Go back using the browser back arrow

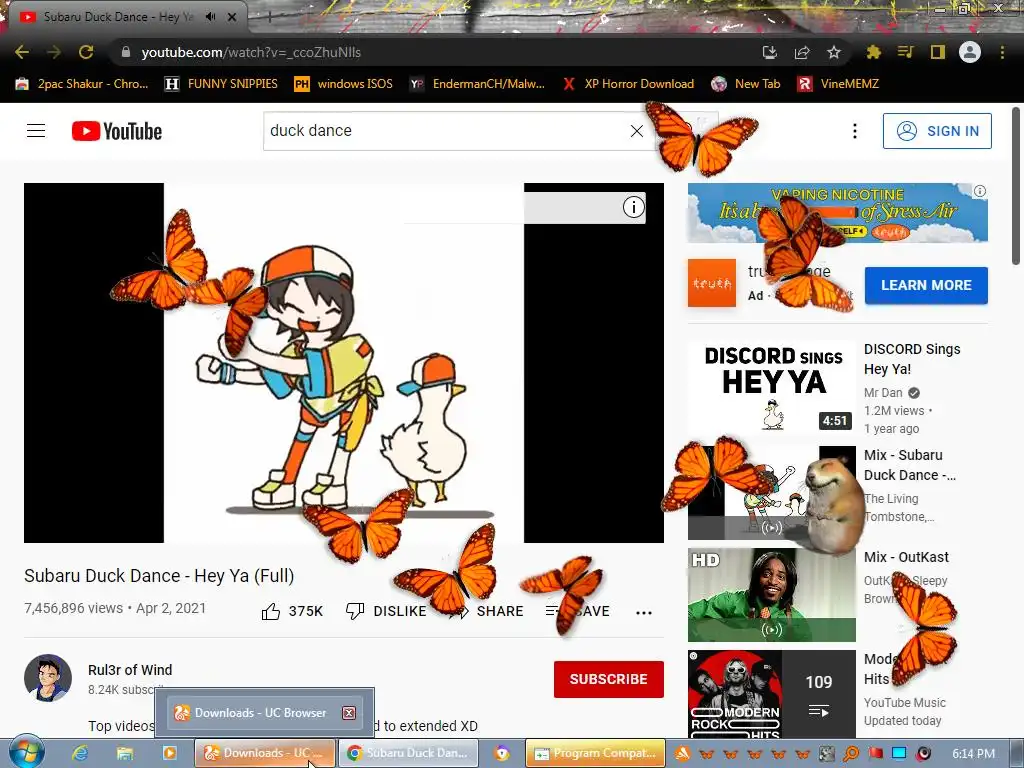(x=22, y=52)
